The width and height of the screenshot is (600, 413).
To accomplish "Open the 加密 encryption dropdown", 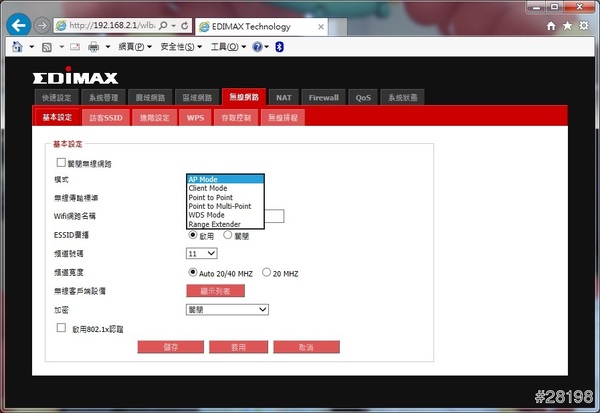I will [x=227, y=310].
